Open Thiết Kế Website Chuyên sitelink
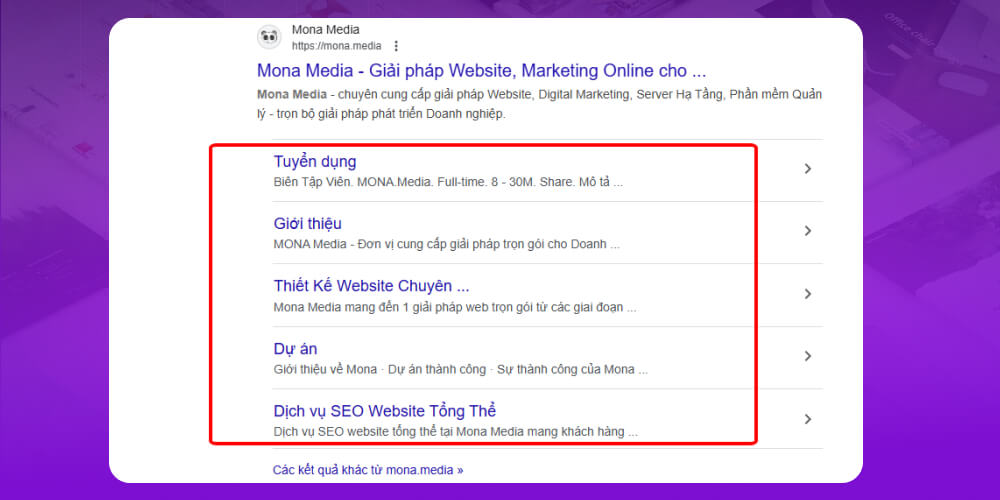 tap(371, 286)
